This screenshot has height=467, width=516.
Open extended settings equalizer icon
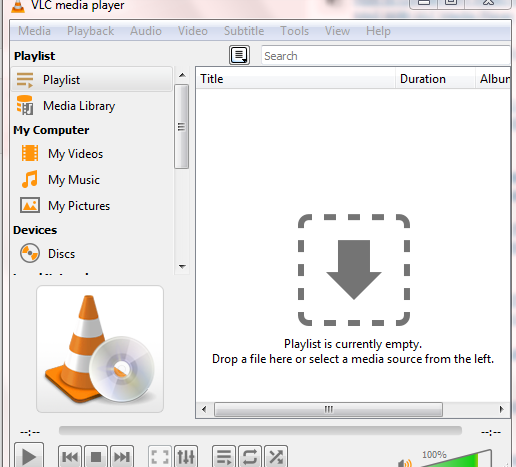coord(186,456)
